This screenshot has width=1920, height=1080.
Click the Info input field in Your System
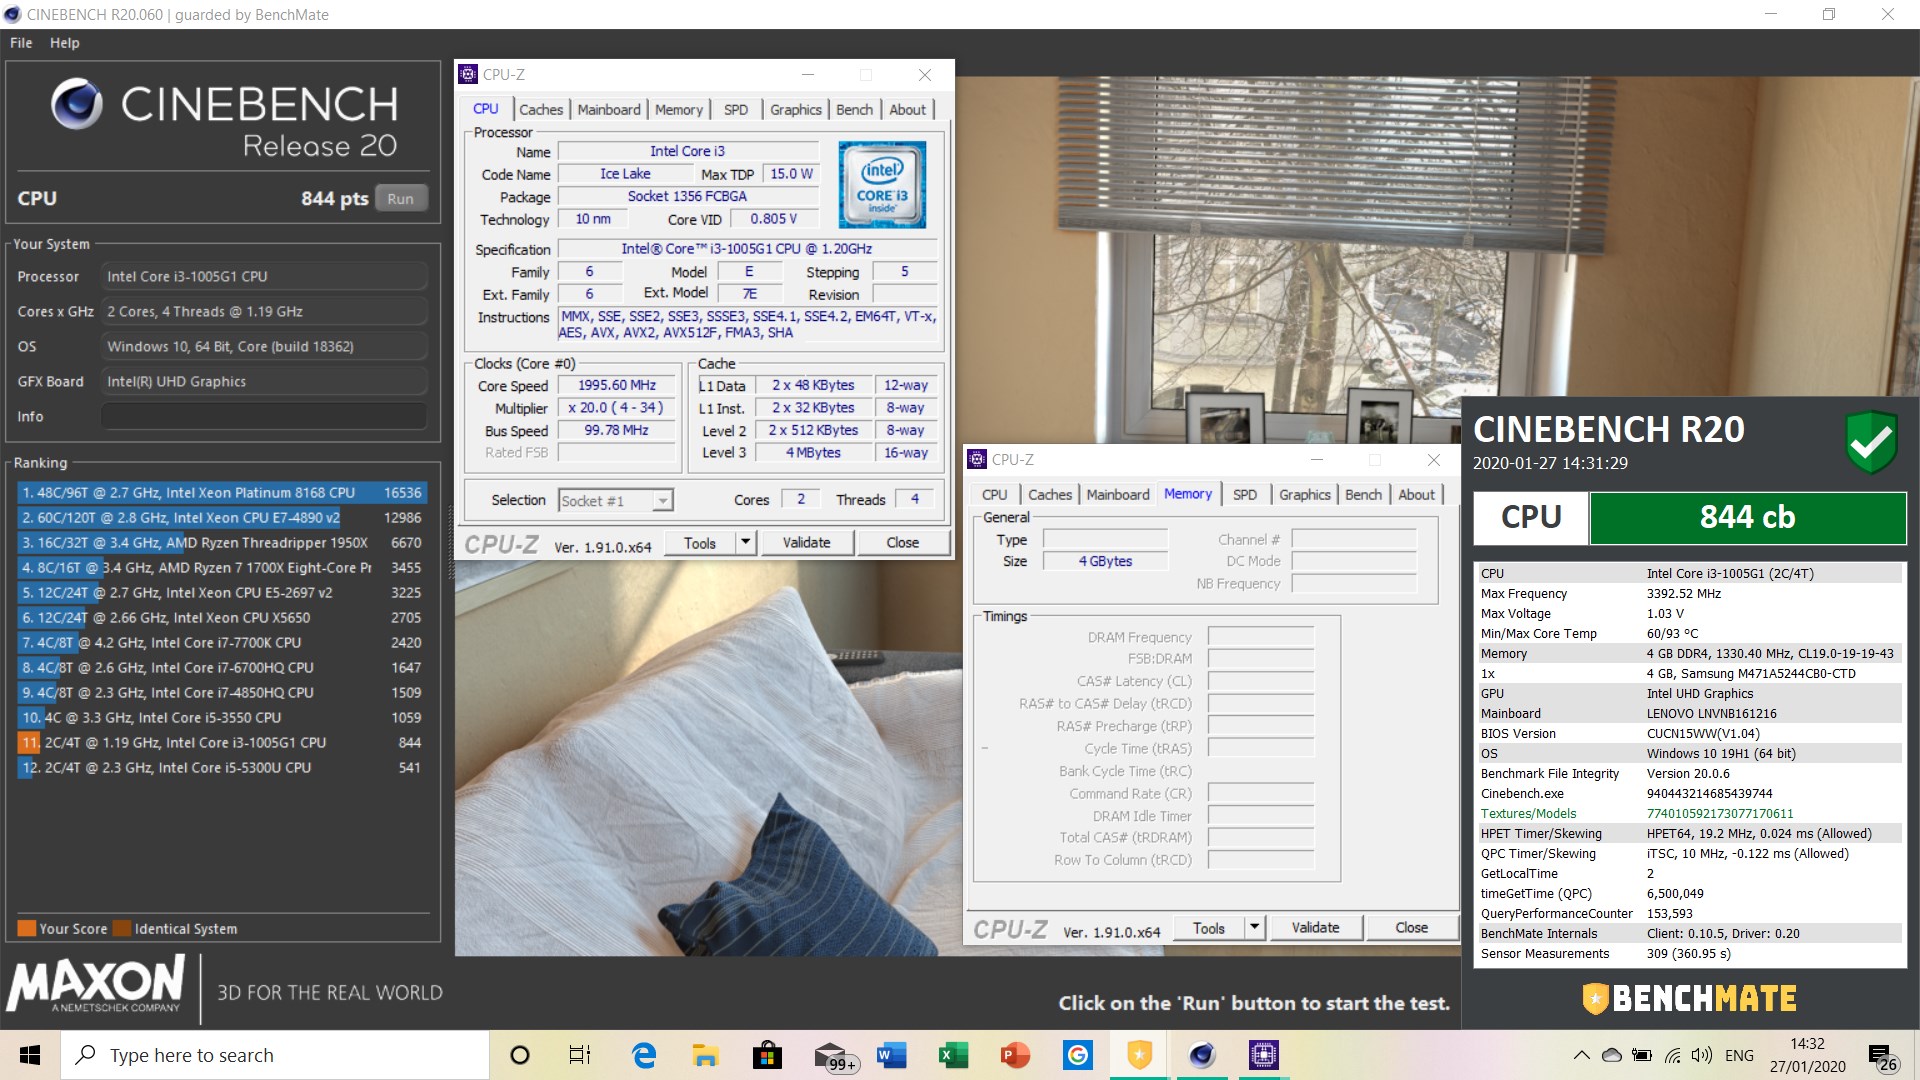264,416
